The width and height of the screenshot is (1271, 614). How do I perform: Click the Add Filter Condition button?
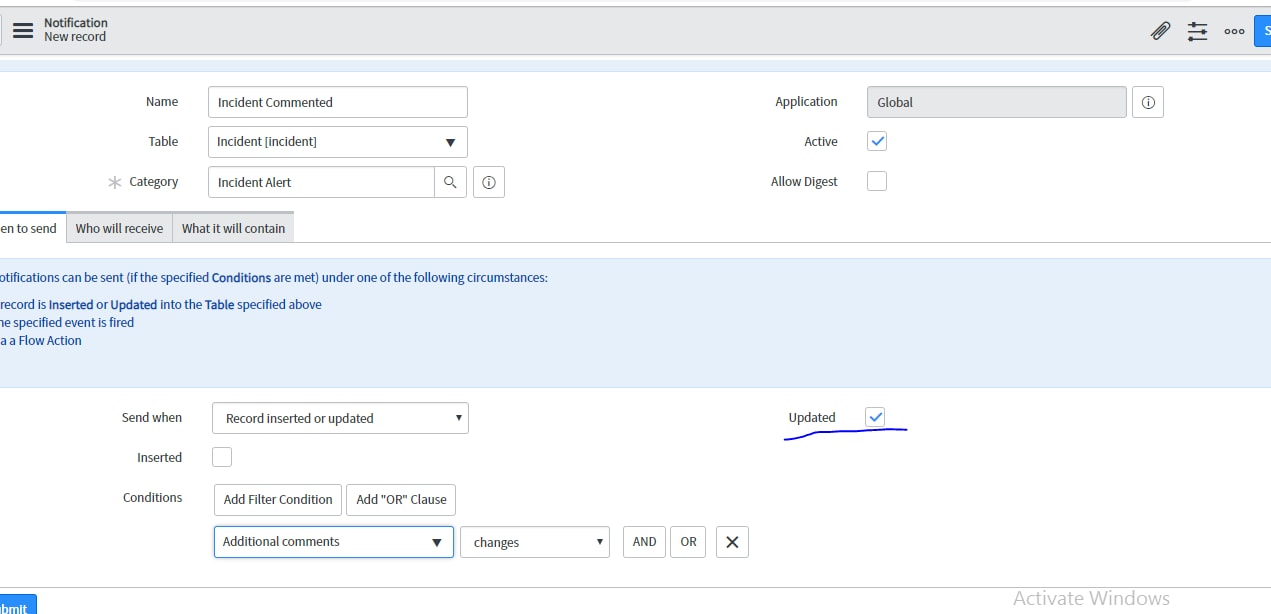(277, 499)
